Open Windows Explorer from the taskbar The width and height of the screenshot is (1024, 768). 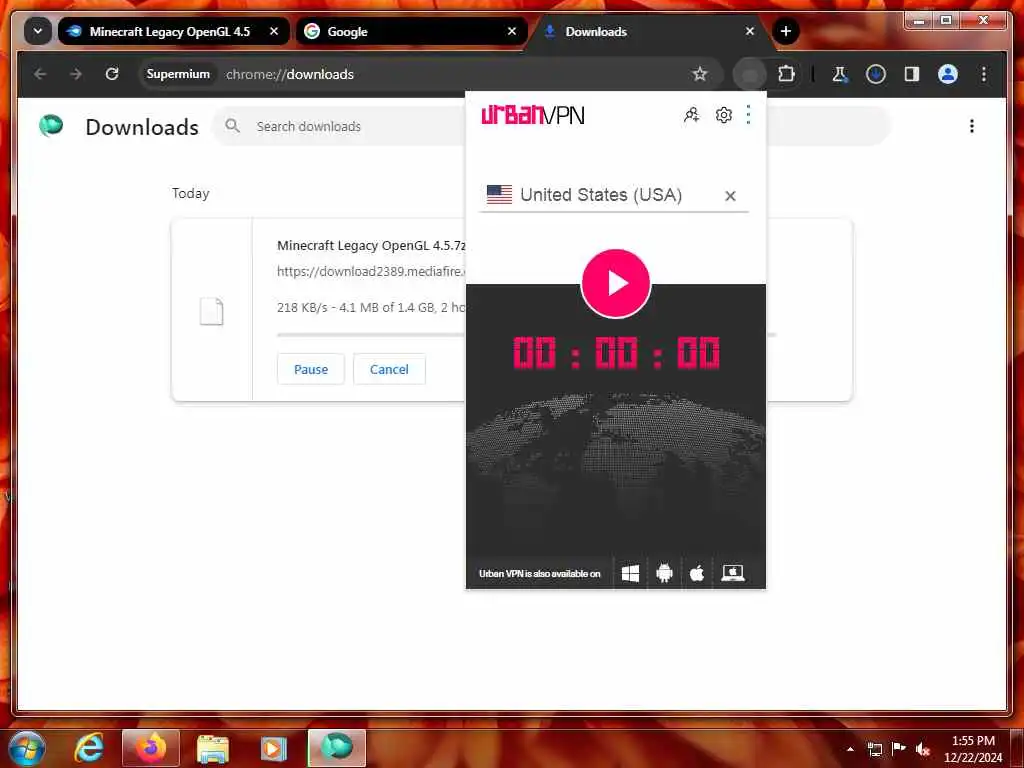pyautogui.click(x=212, y=748)
